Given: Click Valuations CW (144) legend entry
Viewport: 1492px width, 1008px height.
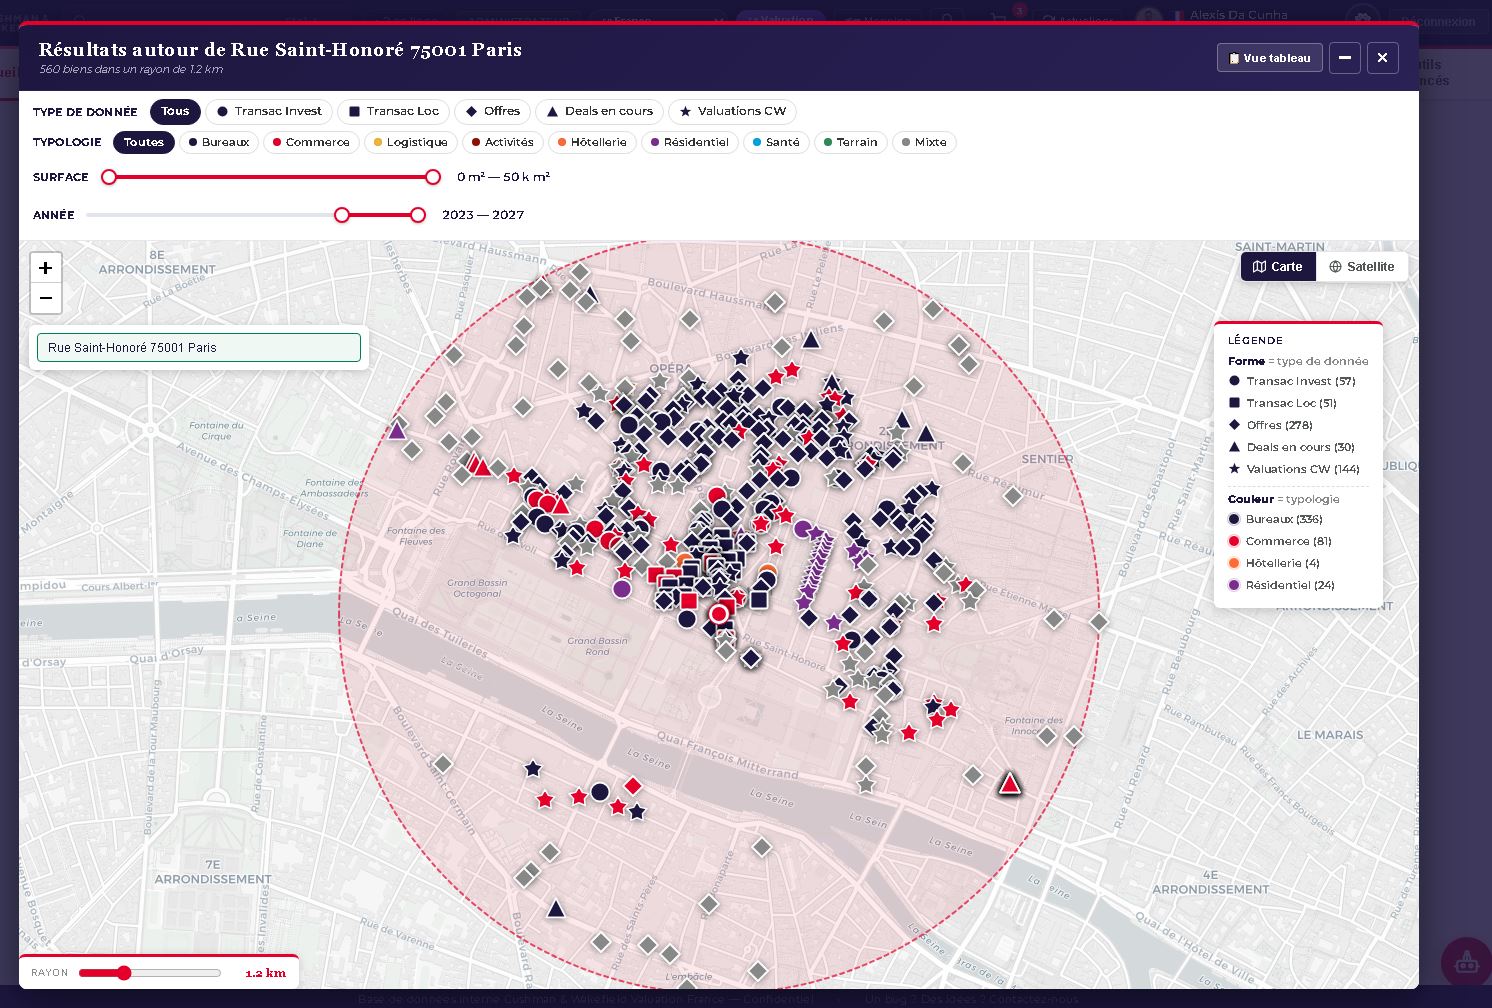Looking at the screenshot, I should (x=1294, y=469).
